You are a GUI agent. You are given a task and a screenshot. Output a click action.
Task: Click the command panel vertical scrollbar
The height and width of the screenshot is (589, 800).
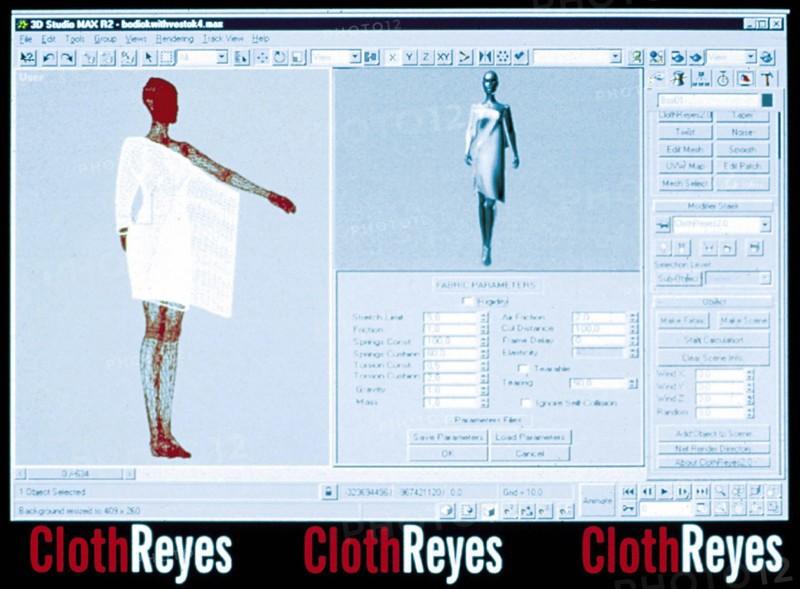[x=779, y=136]
